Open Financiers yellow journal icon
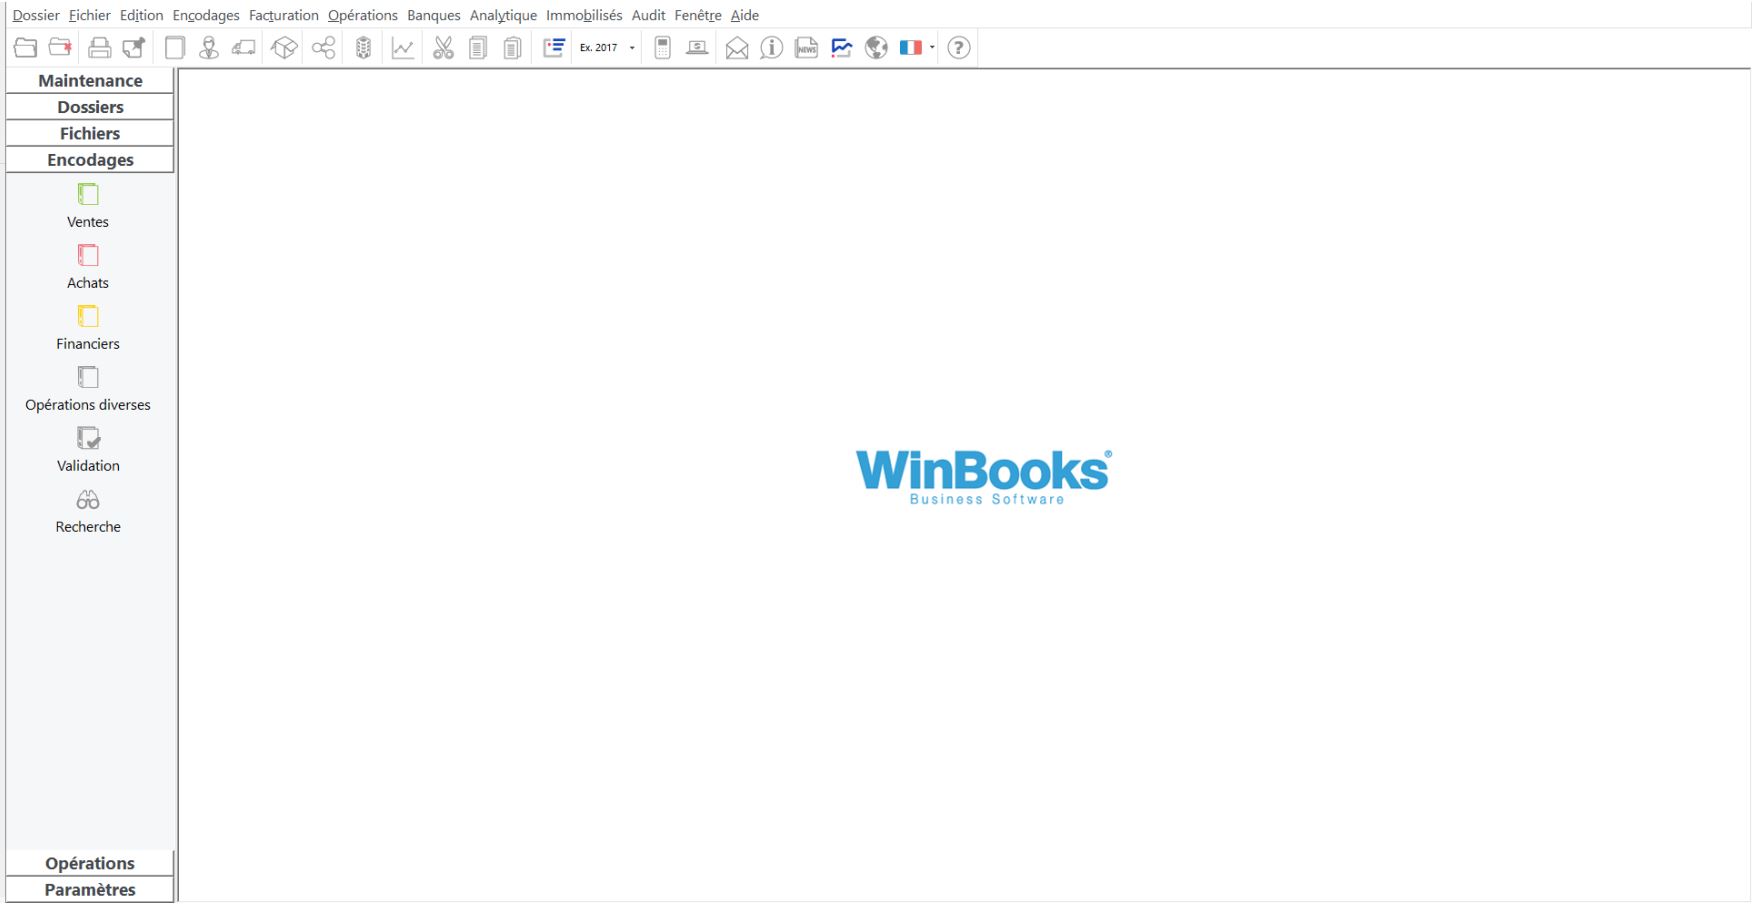1754x905 pixels. pos(88,316)
